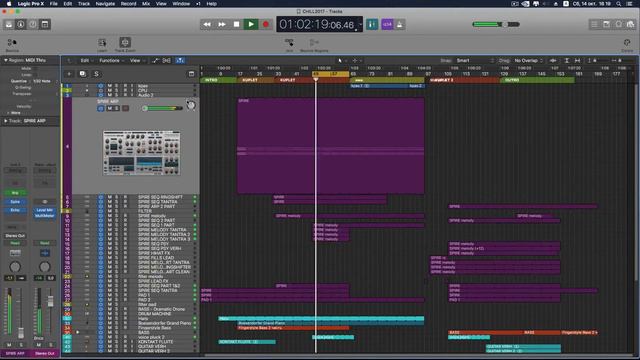This screenshot has width=640, height=360.
Task: Toggle the SPIRE ARP track power button
Action: (101, 108)
